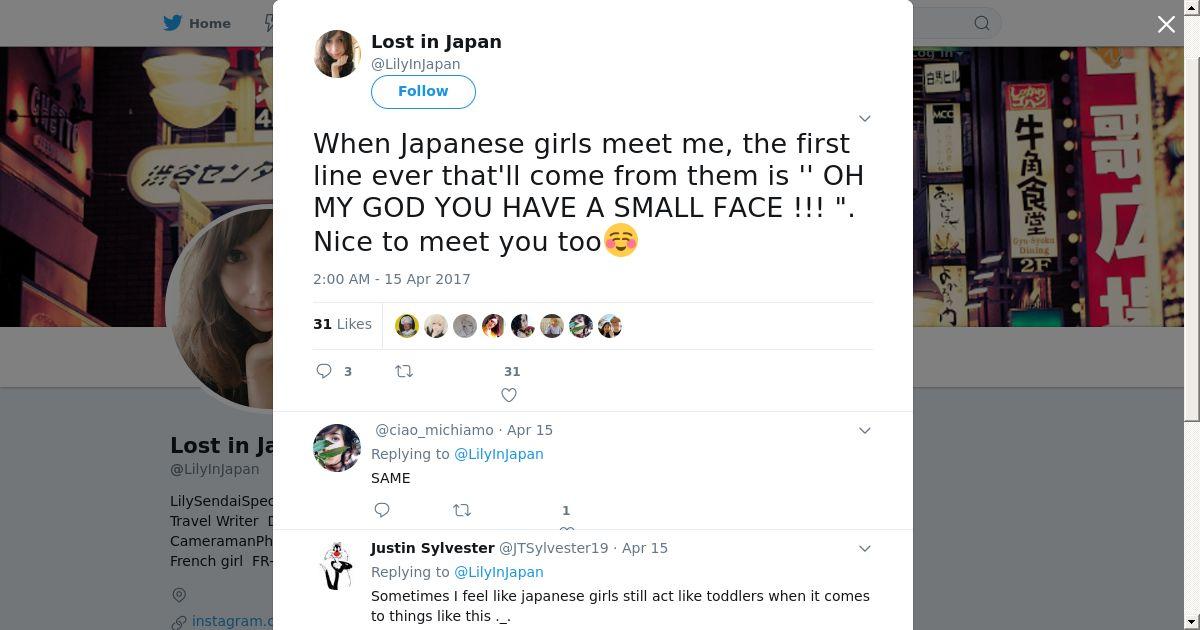Image resolution: width=1200 pixels, height=630 pixels.
Task: Retweet the Lost in Japan tweet
Action: coord(404,371)
